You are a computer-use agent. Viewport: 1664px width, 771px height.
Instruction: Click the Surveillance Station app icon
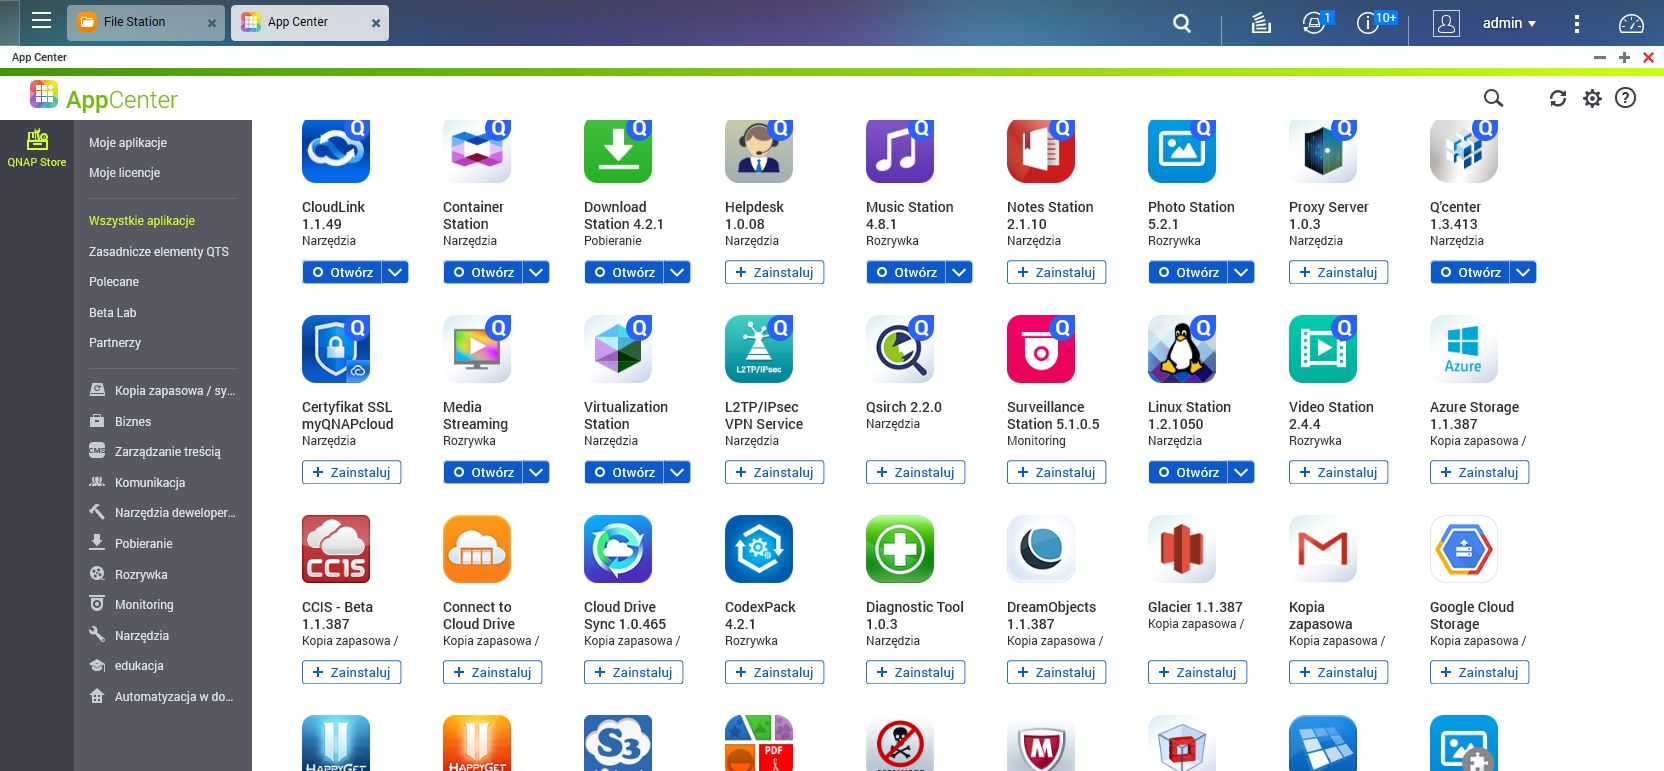[x=1041, y=349]
